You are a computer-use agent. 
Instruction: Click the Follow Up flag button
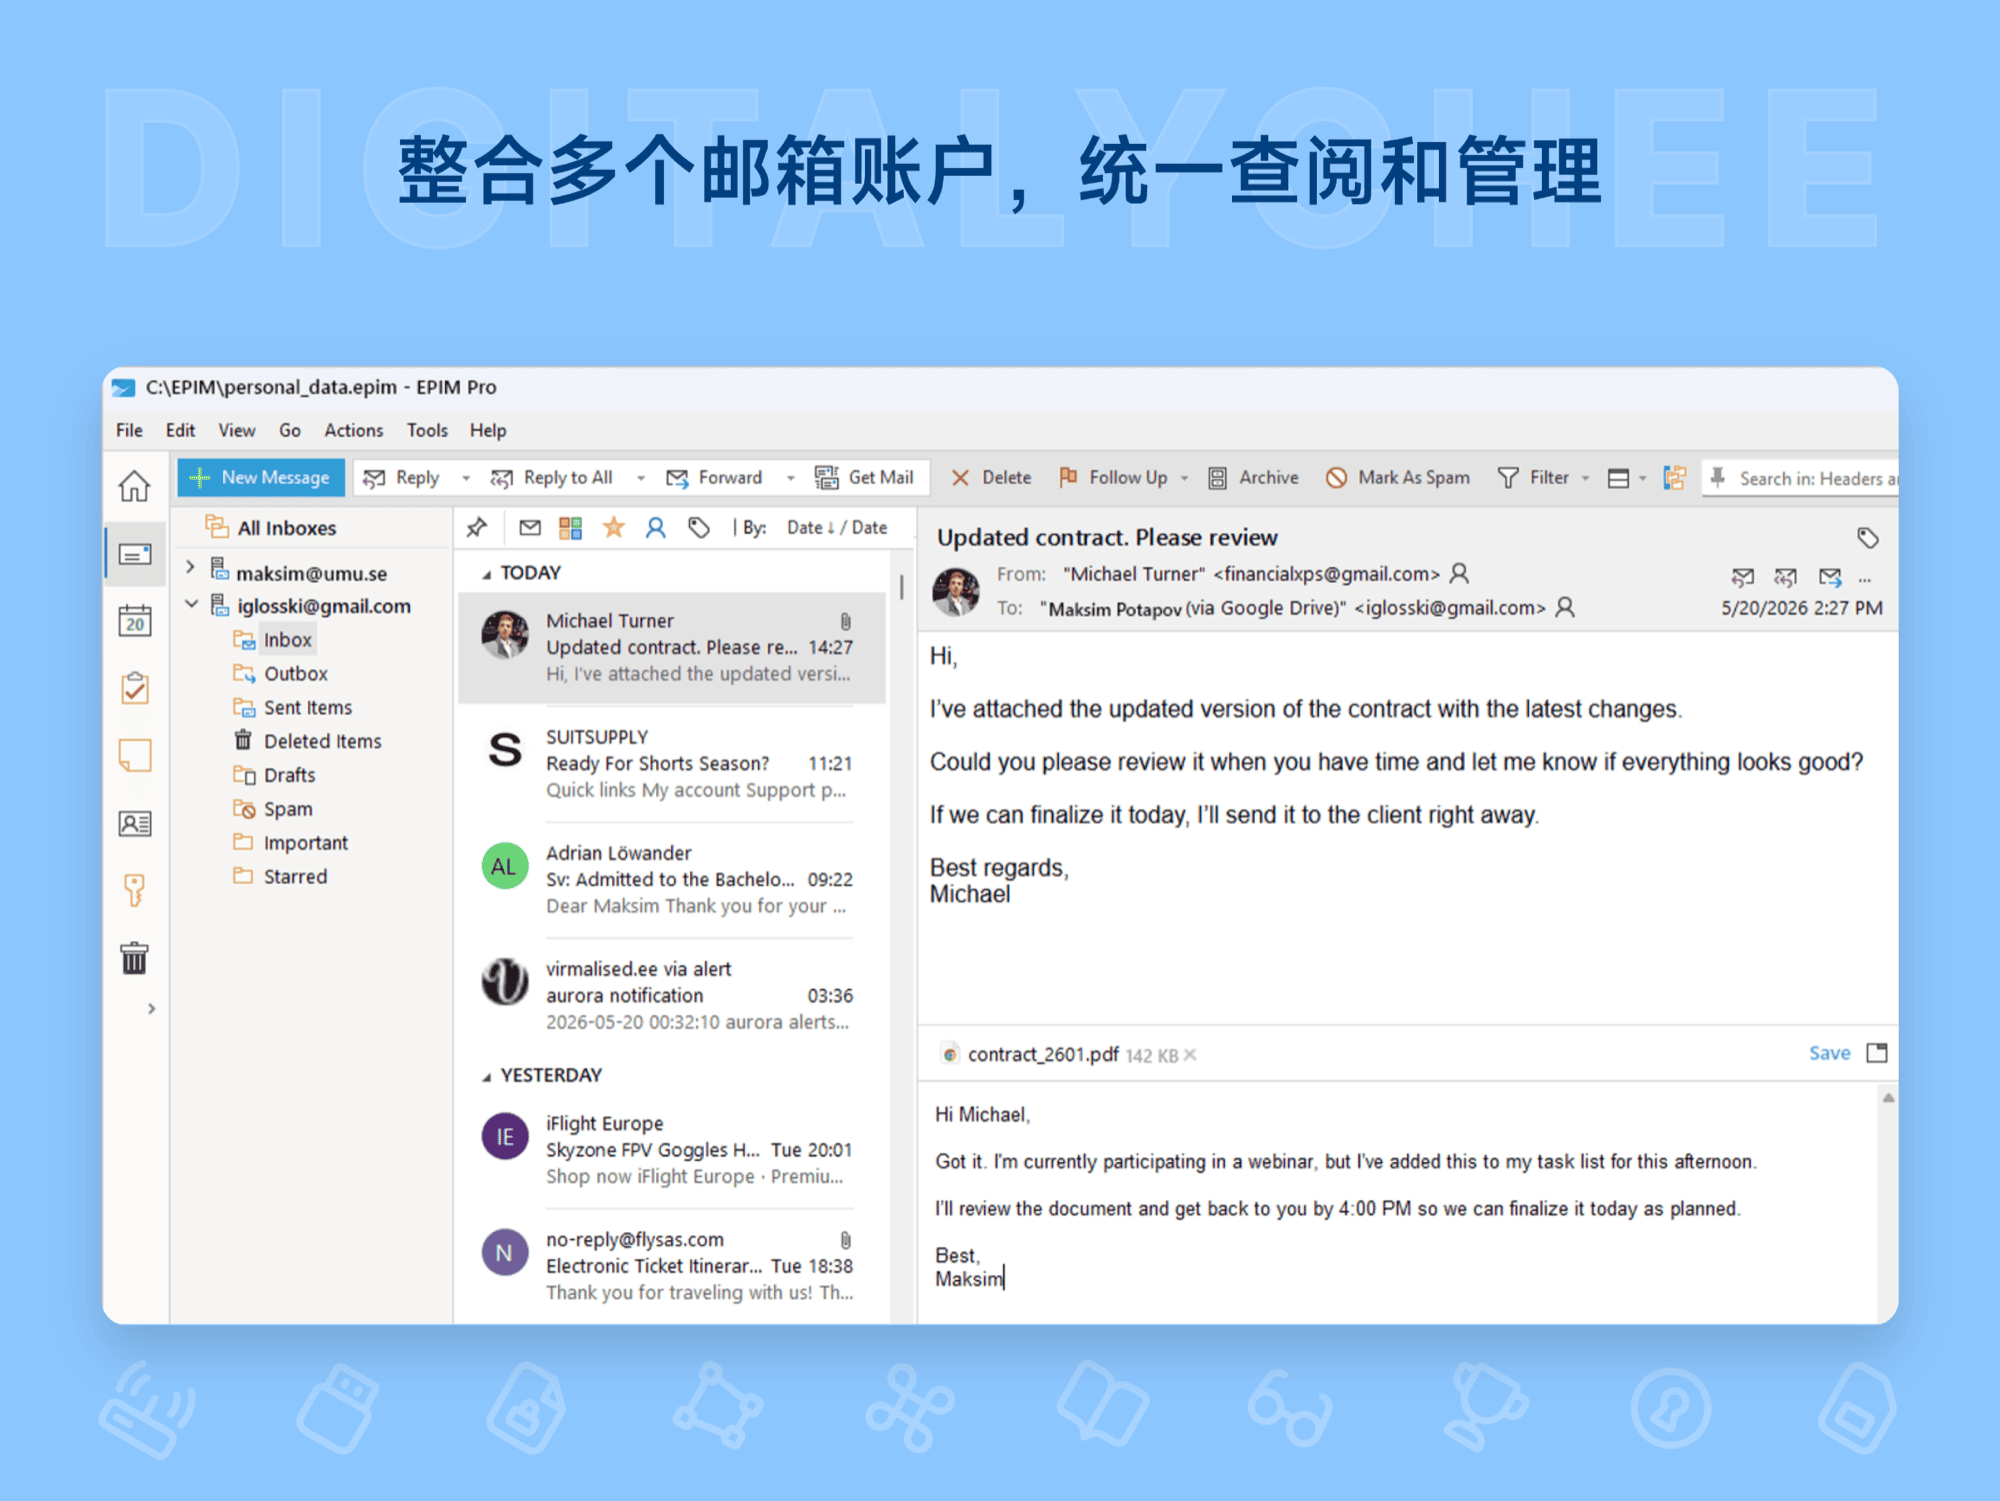1113,478
